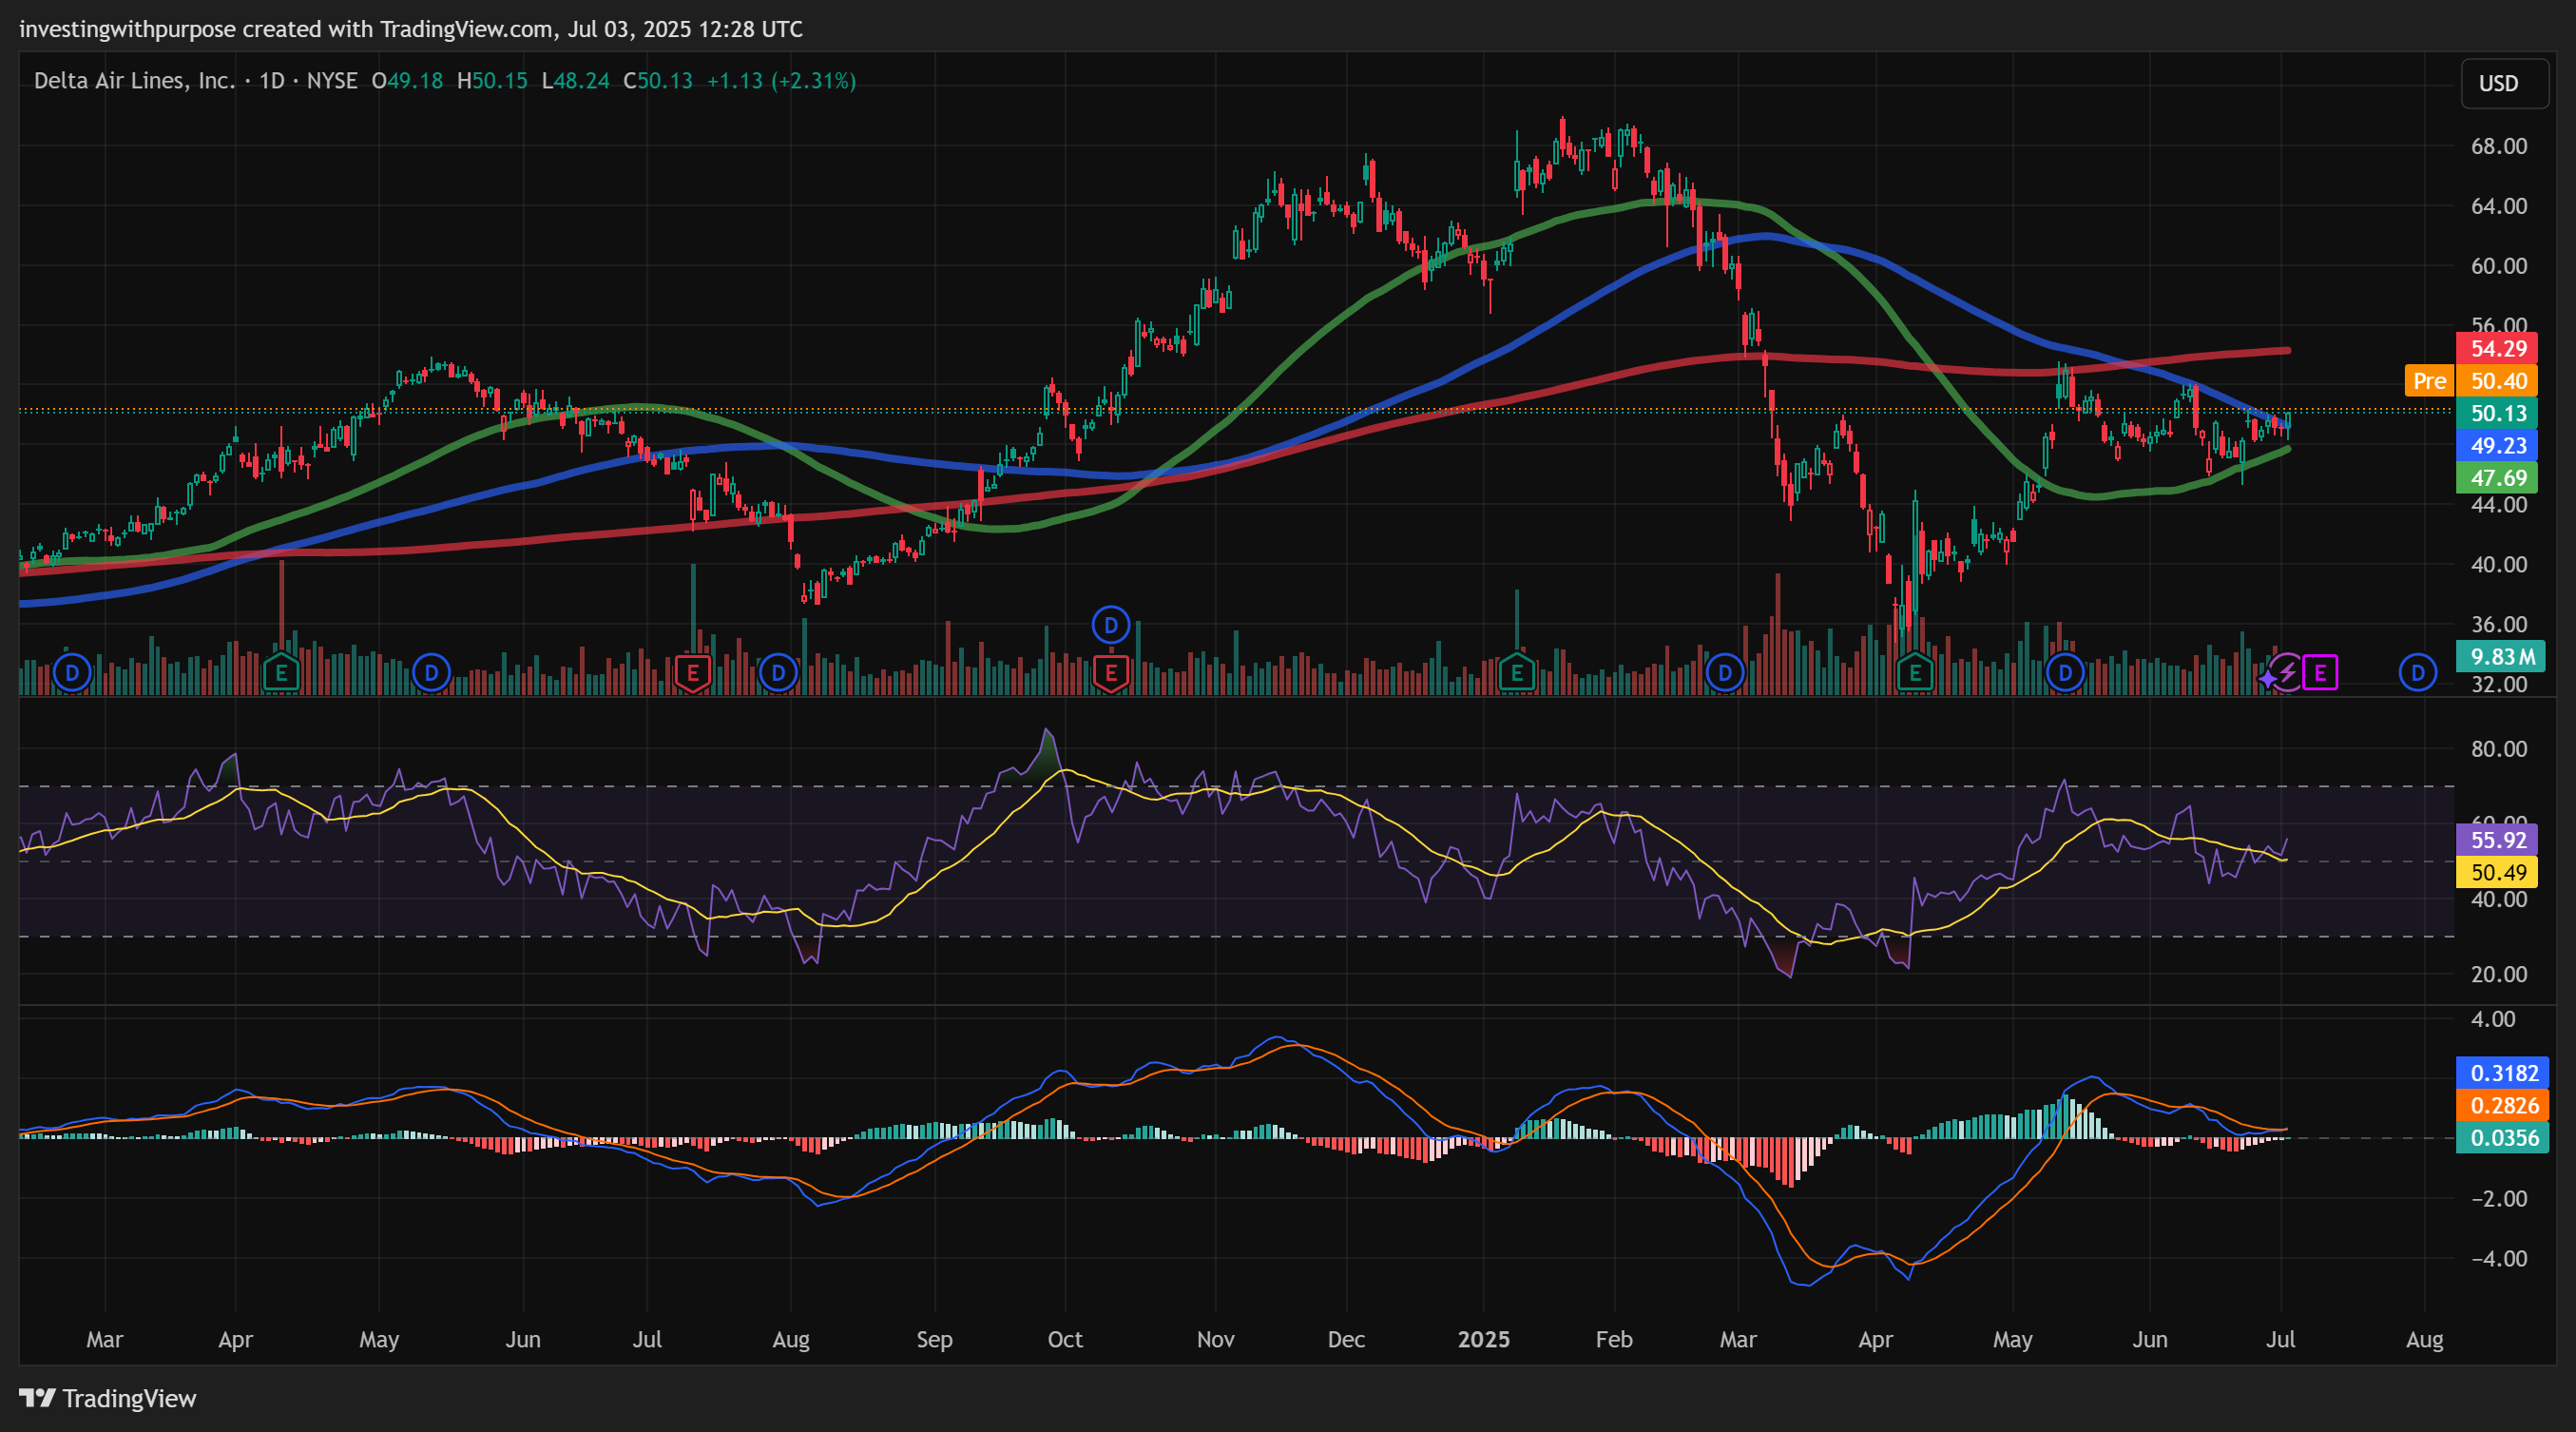
Task: Click the blue 49.23 moving average label
Action: [2498, 446]
